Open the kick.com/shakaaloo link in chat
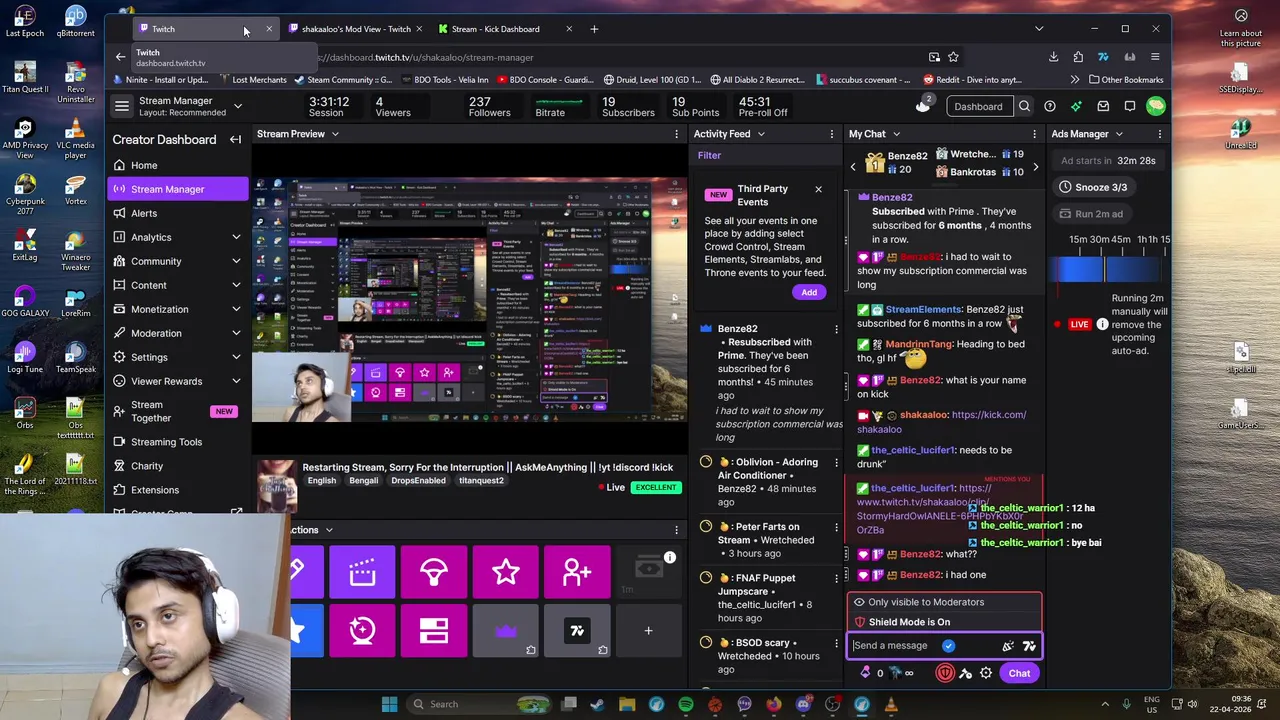 click(x=942, y=422)
